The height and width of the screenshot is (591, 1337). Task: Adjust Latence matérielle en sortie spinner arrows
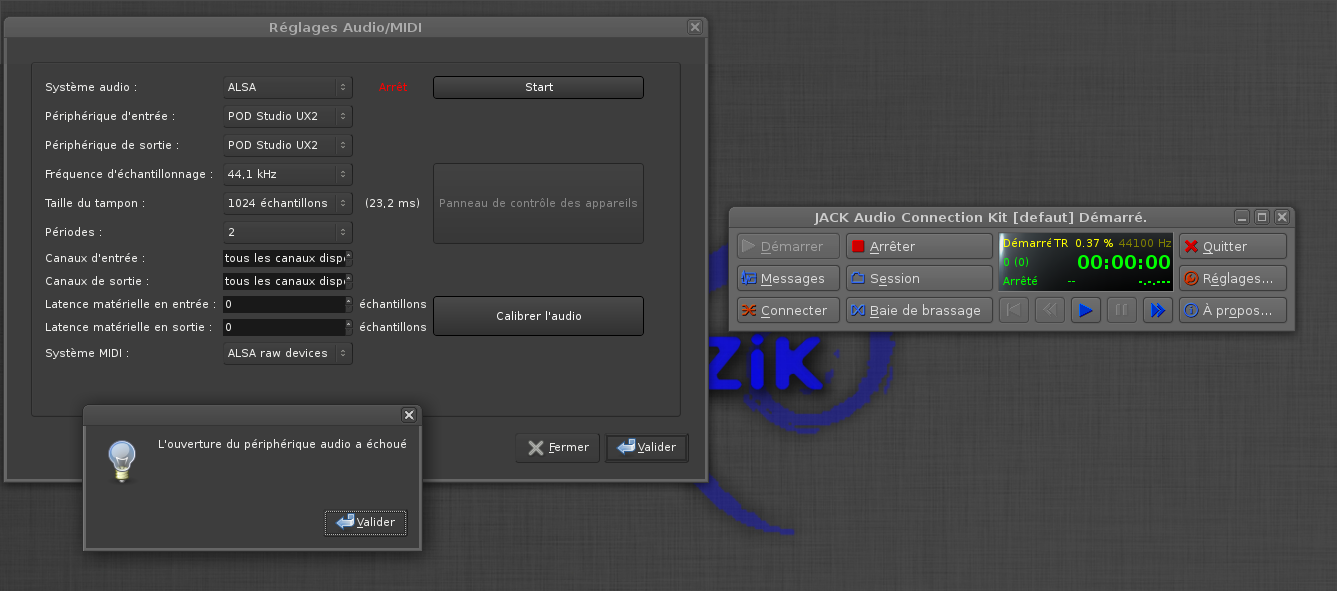[349, 327]
